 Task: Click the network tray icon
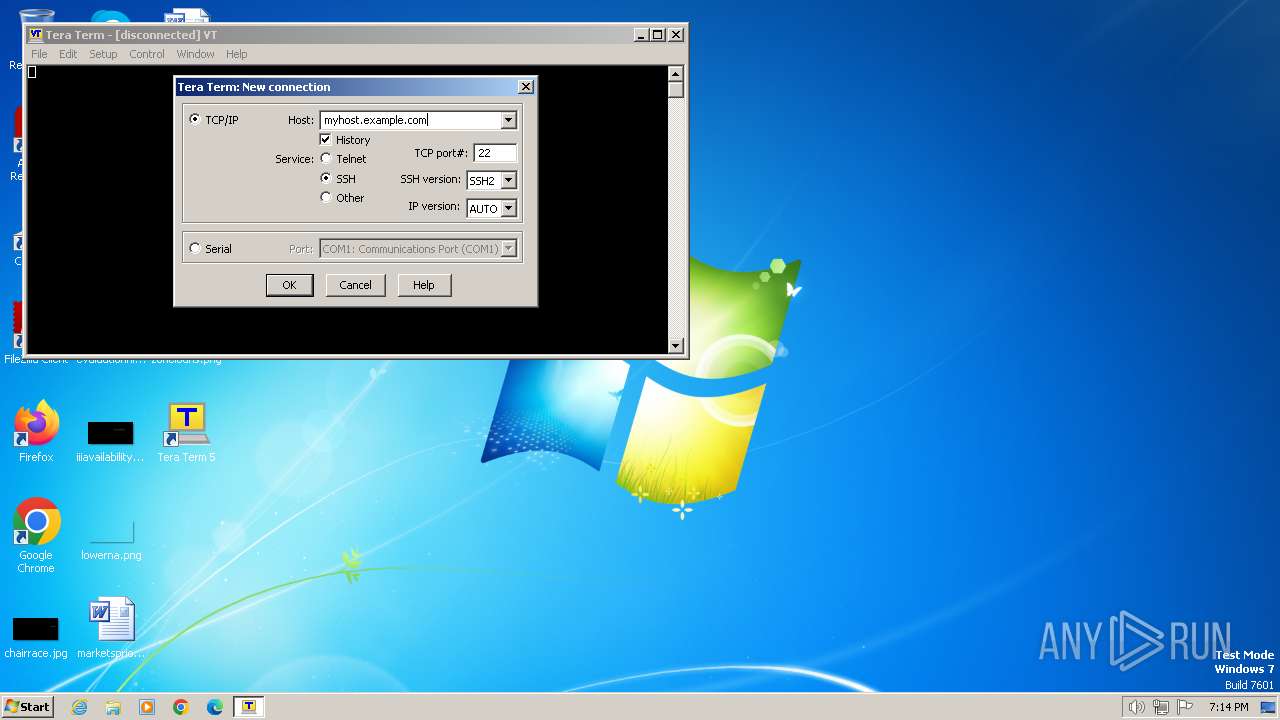pyautogui.click(x=1161, y=707)
